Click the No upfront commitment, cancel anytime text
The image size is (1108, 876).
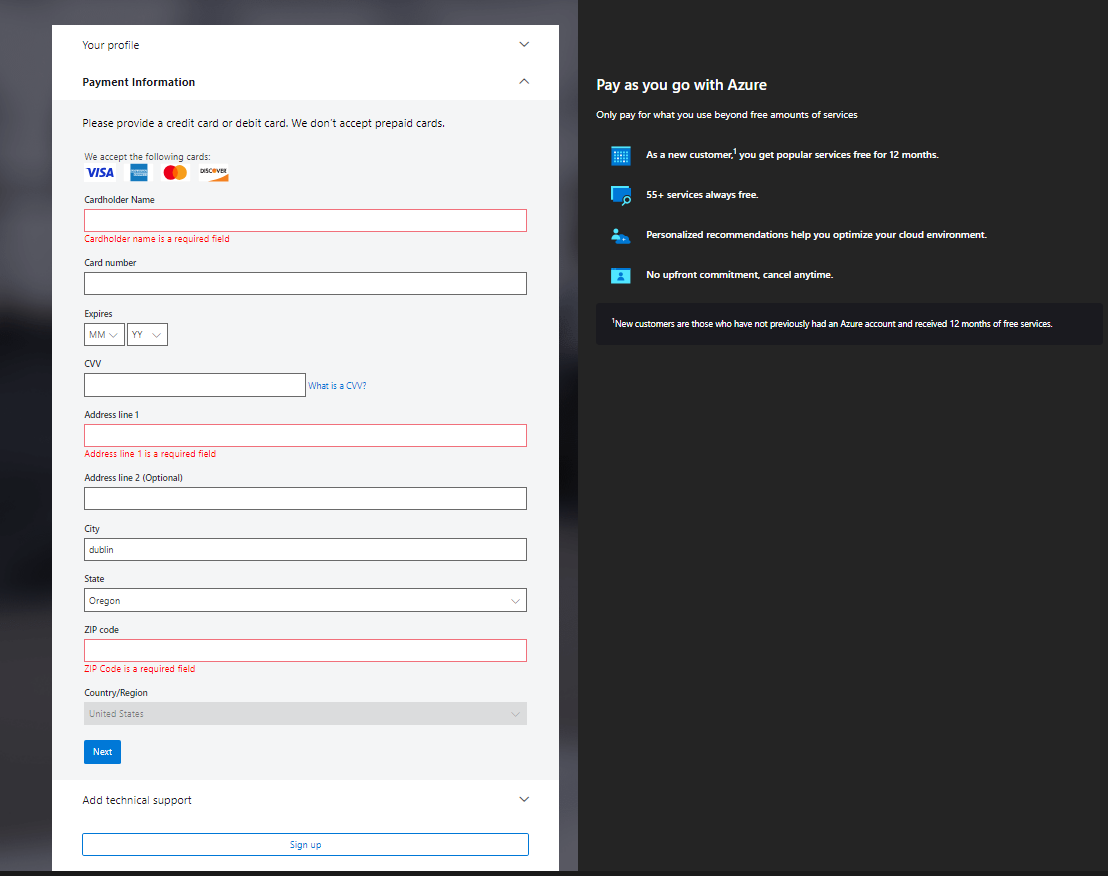(740, 275)
